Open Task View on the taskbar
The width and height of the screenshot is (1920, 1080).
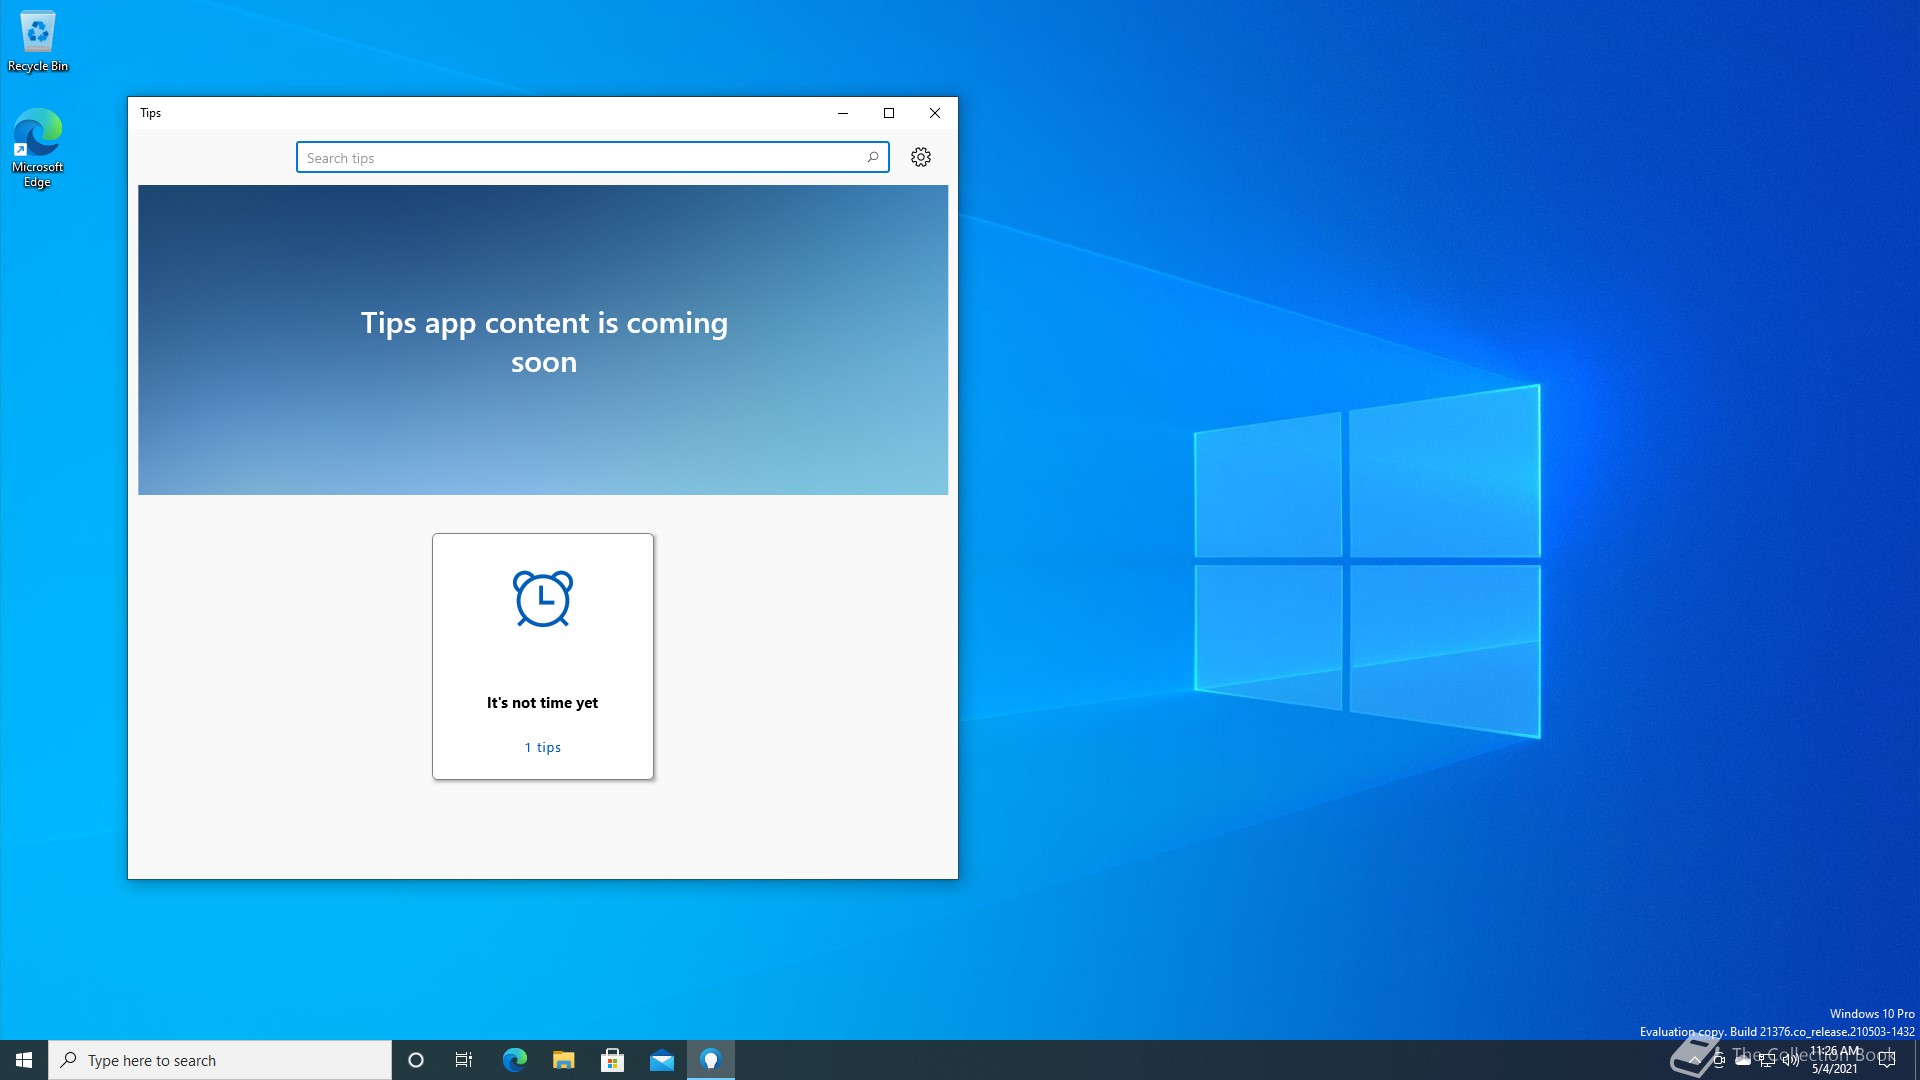tap(464, 1060)
